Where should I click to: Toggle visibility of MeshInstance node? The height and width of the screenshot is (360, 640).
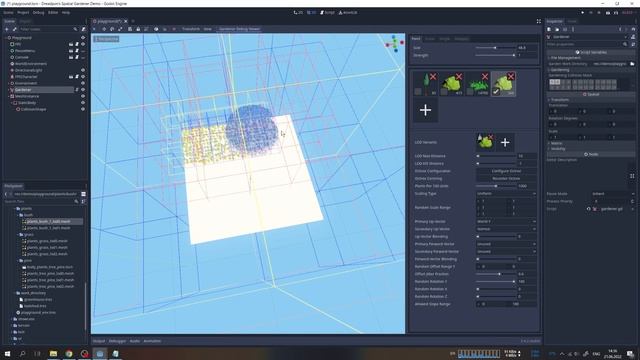[x=83, y=96]
